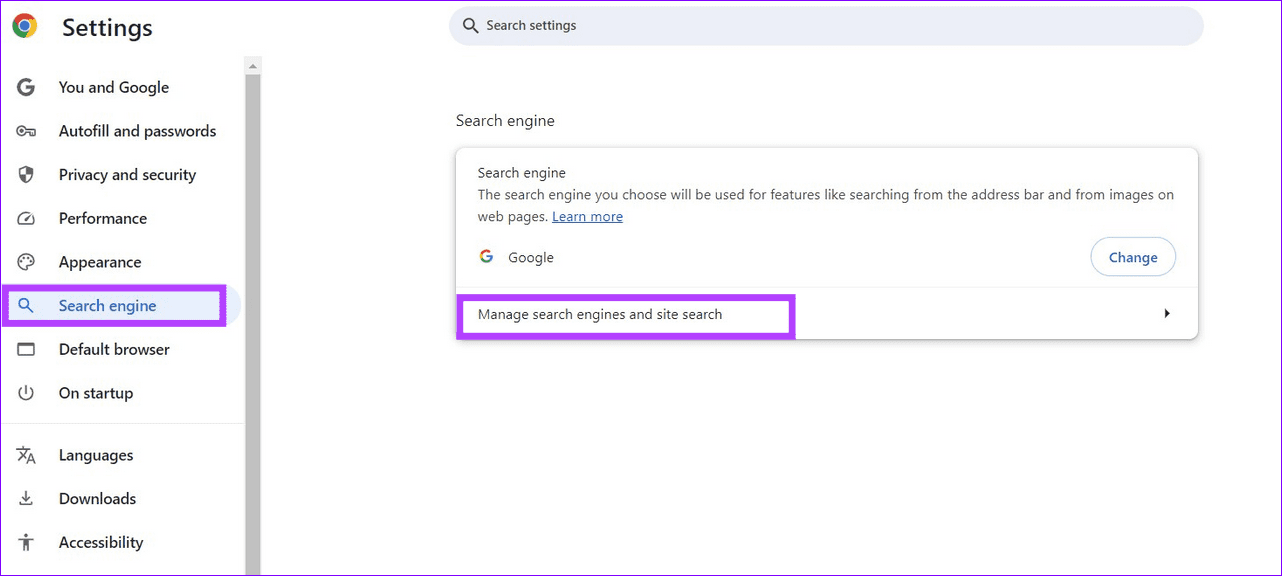The width and height of the screenshot is (1282, 576).
Task: Open the Learn more link
Action: pyautogui.click(x=587, y=216)
